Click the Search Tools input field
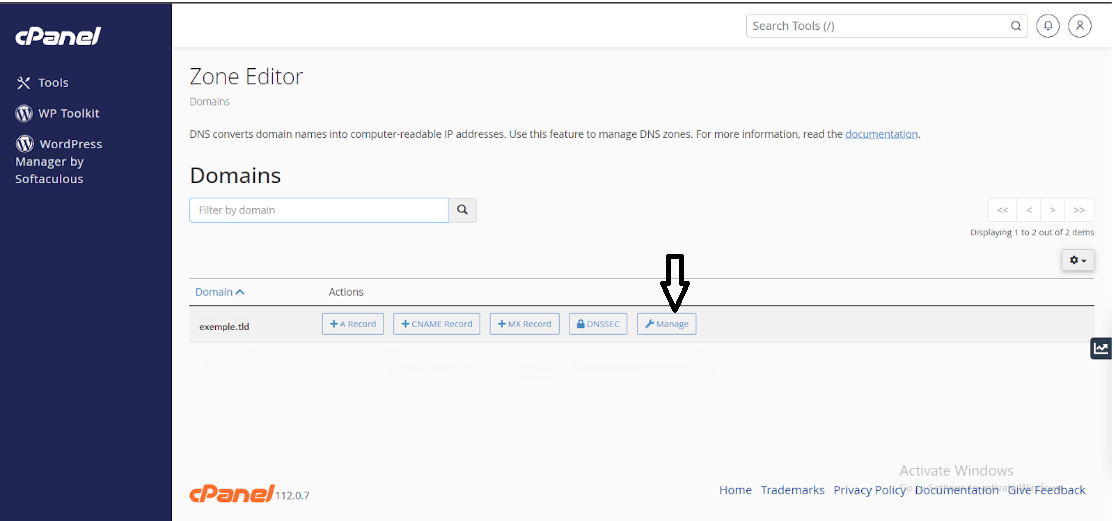 point(876,26)
